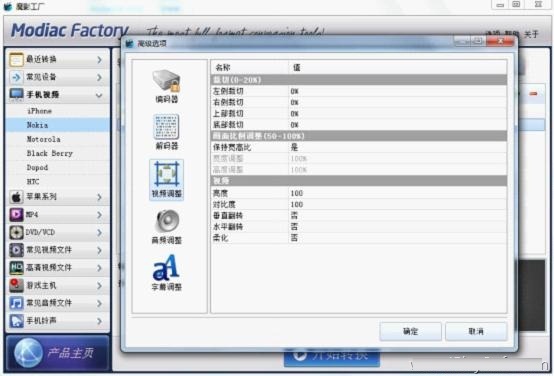Expand the 最近转换 category arrow
554x376 pixels.
(x=99, y=60)
